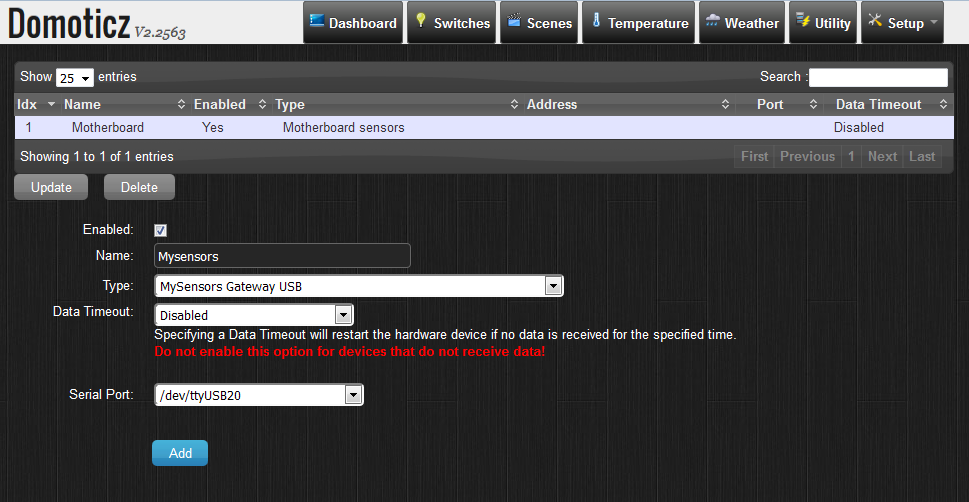Click the Previous pagination button
Image resolution: width=969 pixels, height=502 pixels.
point(807,156)
